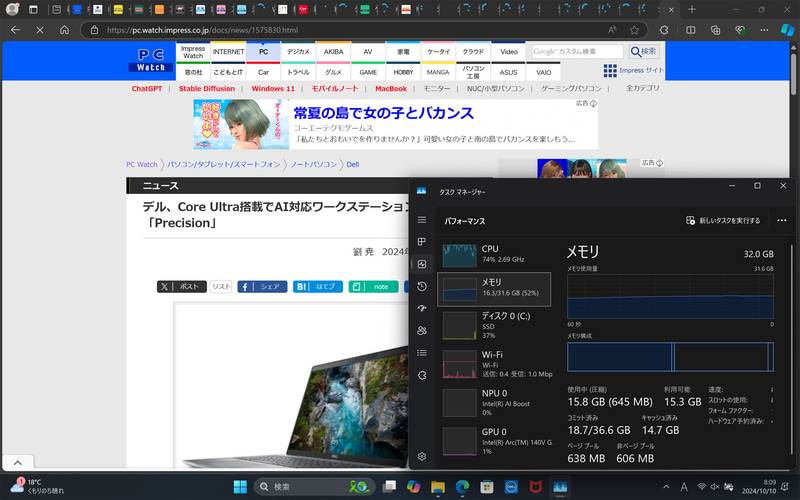
Task: Open Edge split screen icon
Action: point(690,30)
